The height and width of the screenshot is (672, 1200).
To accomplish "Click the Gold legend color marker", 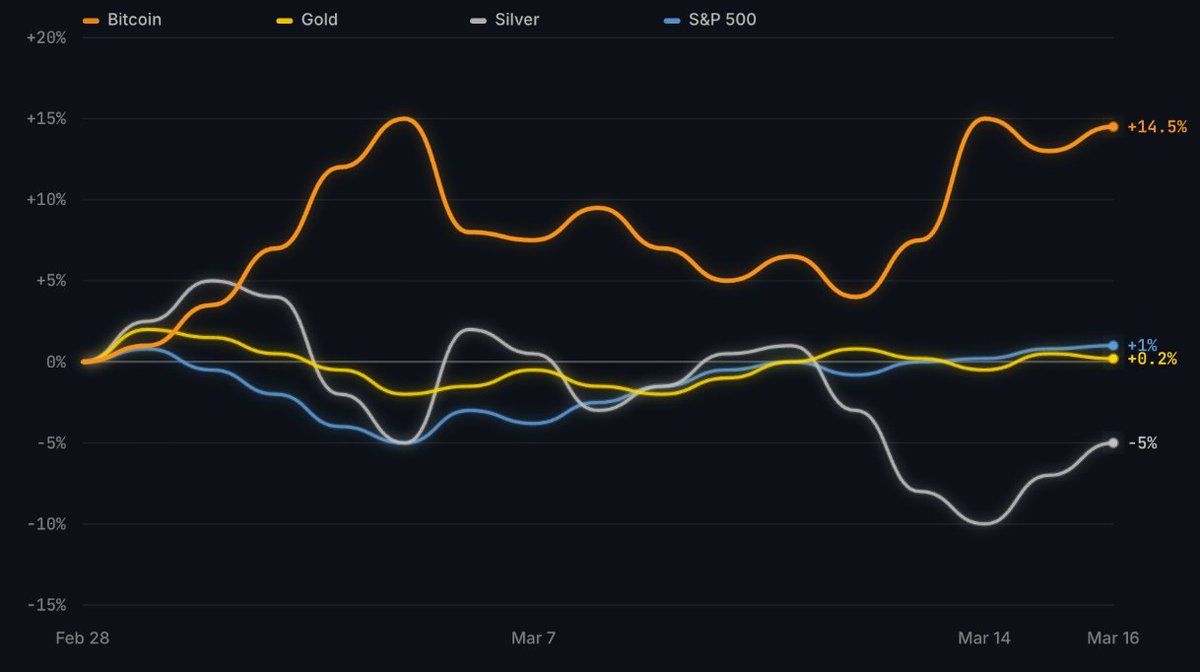I will point(283,19).
